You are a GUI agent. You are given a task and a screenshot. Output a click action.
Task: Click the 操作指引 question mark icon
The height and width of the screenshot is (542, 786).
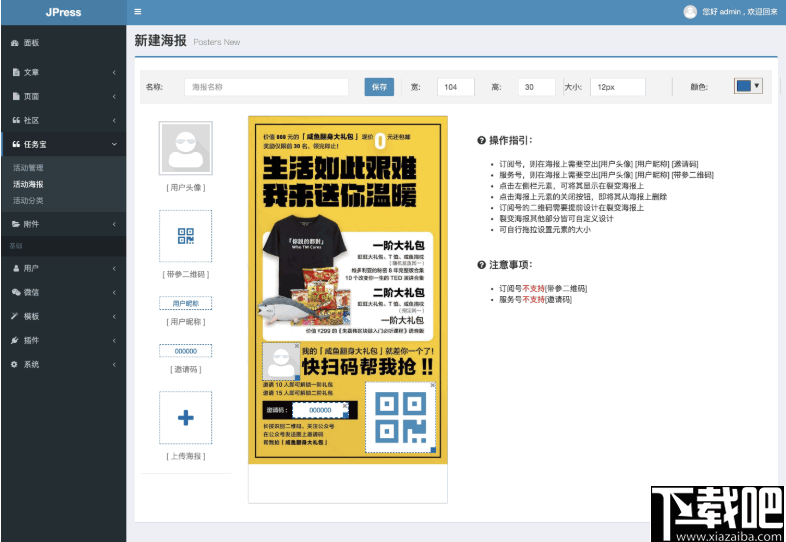click(x=481, y=141)
